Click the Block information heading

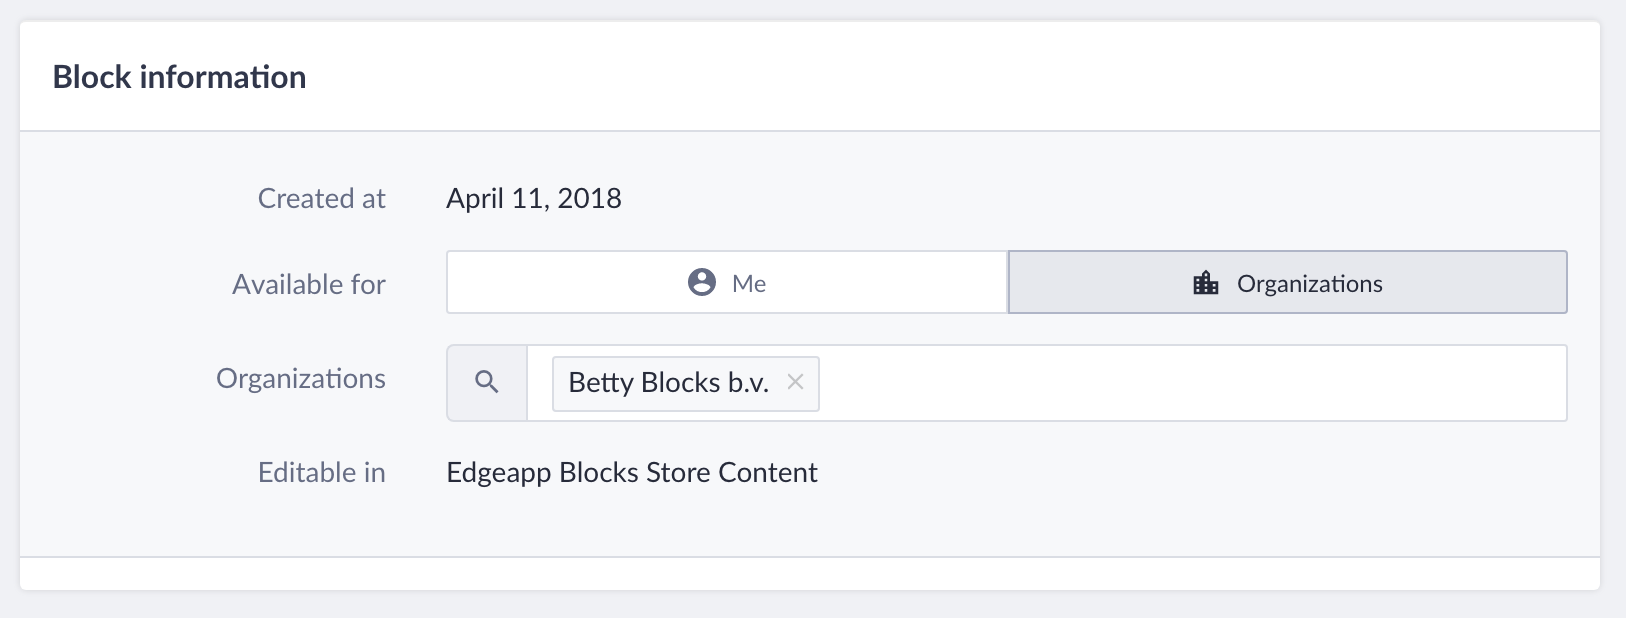(x=179, y=77)
